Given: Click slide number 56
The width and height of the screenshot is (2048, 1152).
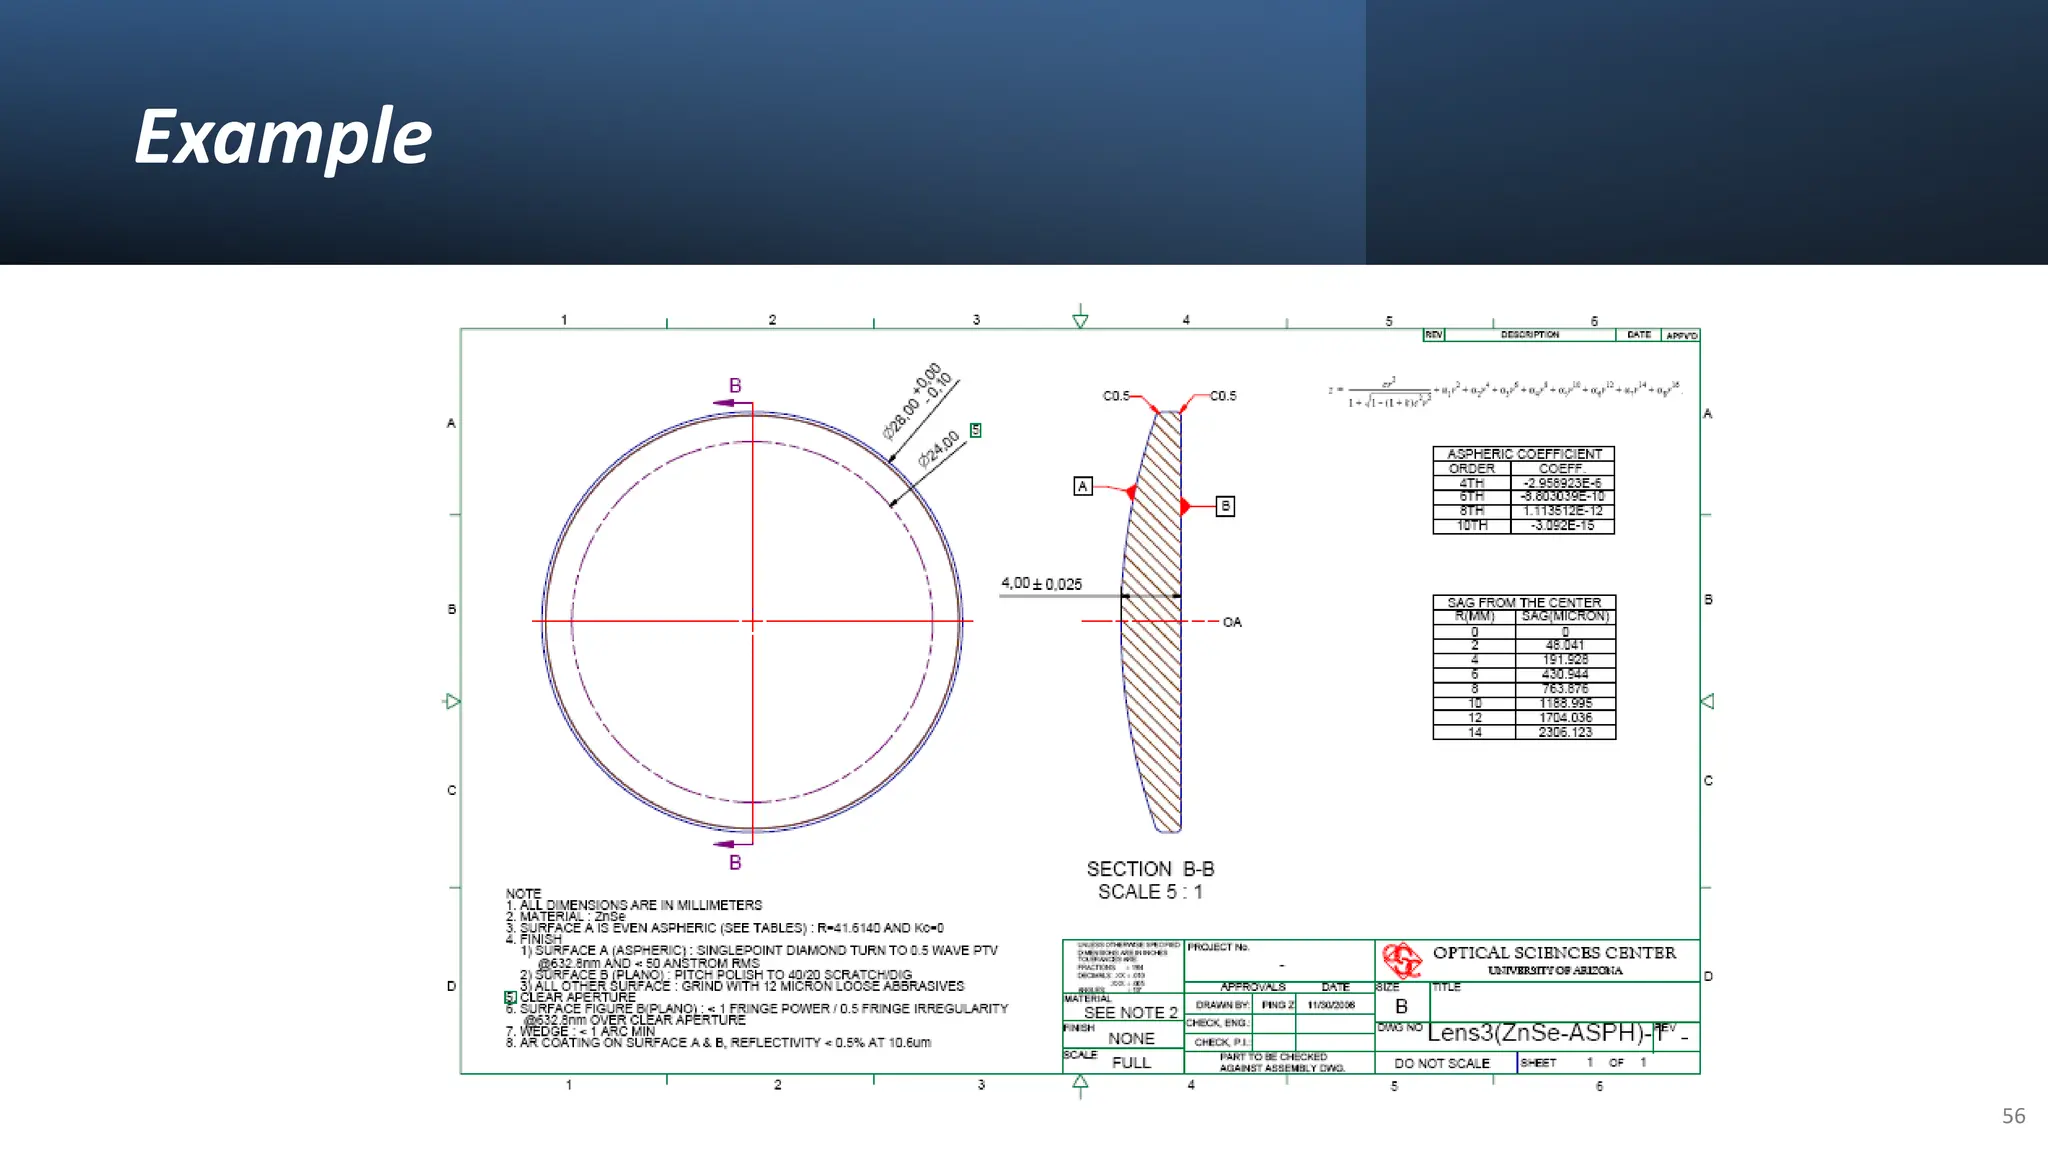Looking at the screenshot, I should (2013, 1116).
